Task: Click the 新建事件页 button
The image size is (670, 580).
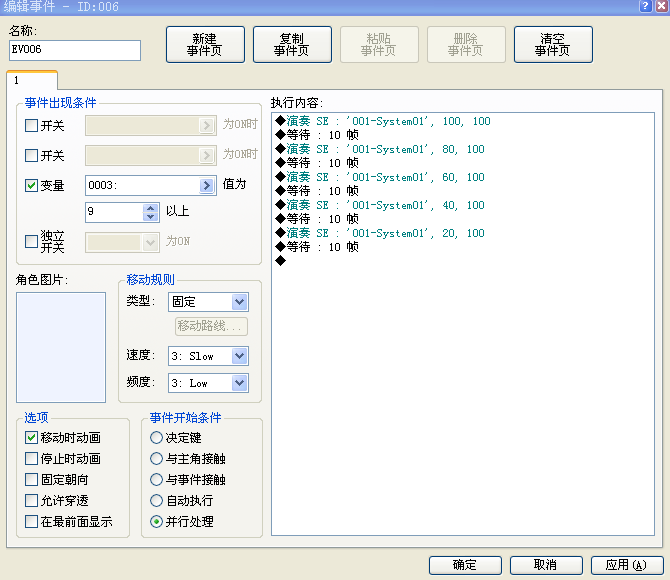Action: pos(205,44)
